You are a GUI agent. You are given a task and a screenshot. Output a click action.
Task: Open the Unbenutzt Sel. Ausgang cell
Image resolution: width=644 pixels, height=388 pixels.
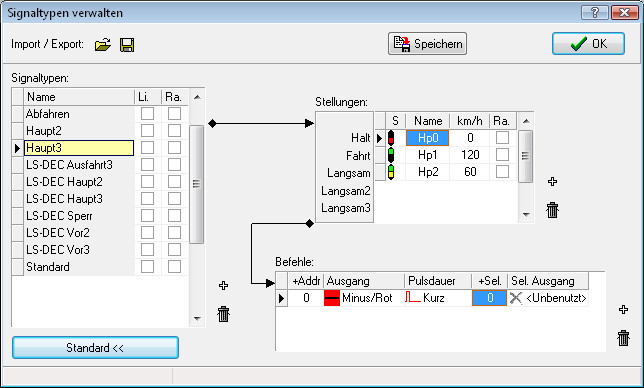pos(548,298)
